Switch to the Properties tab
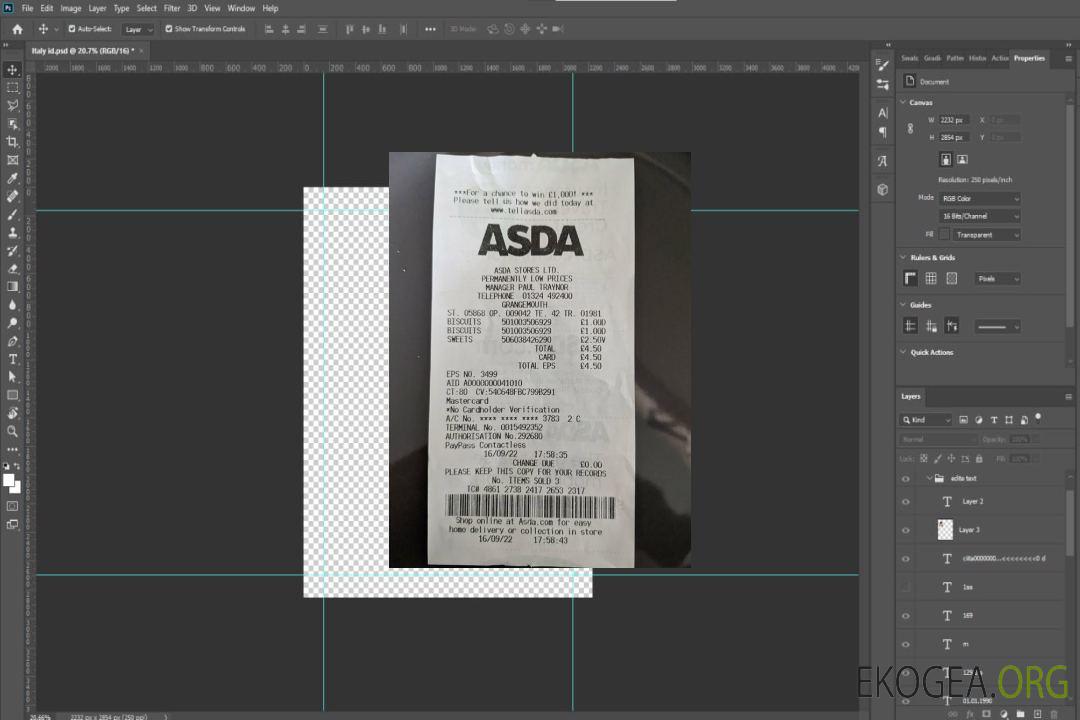The width and height of the screenshot is (1080, 720). pyautogui.click(x=1029, y=58)
